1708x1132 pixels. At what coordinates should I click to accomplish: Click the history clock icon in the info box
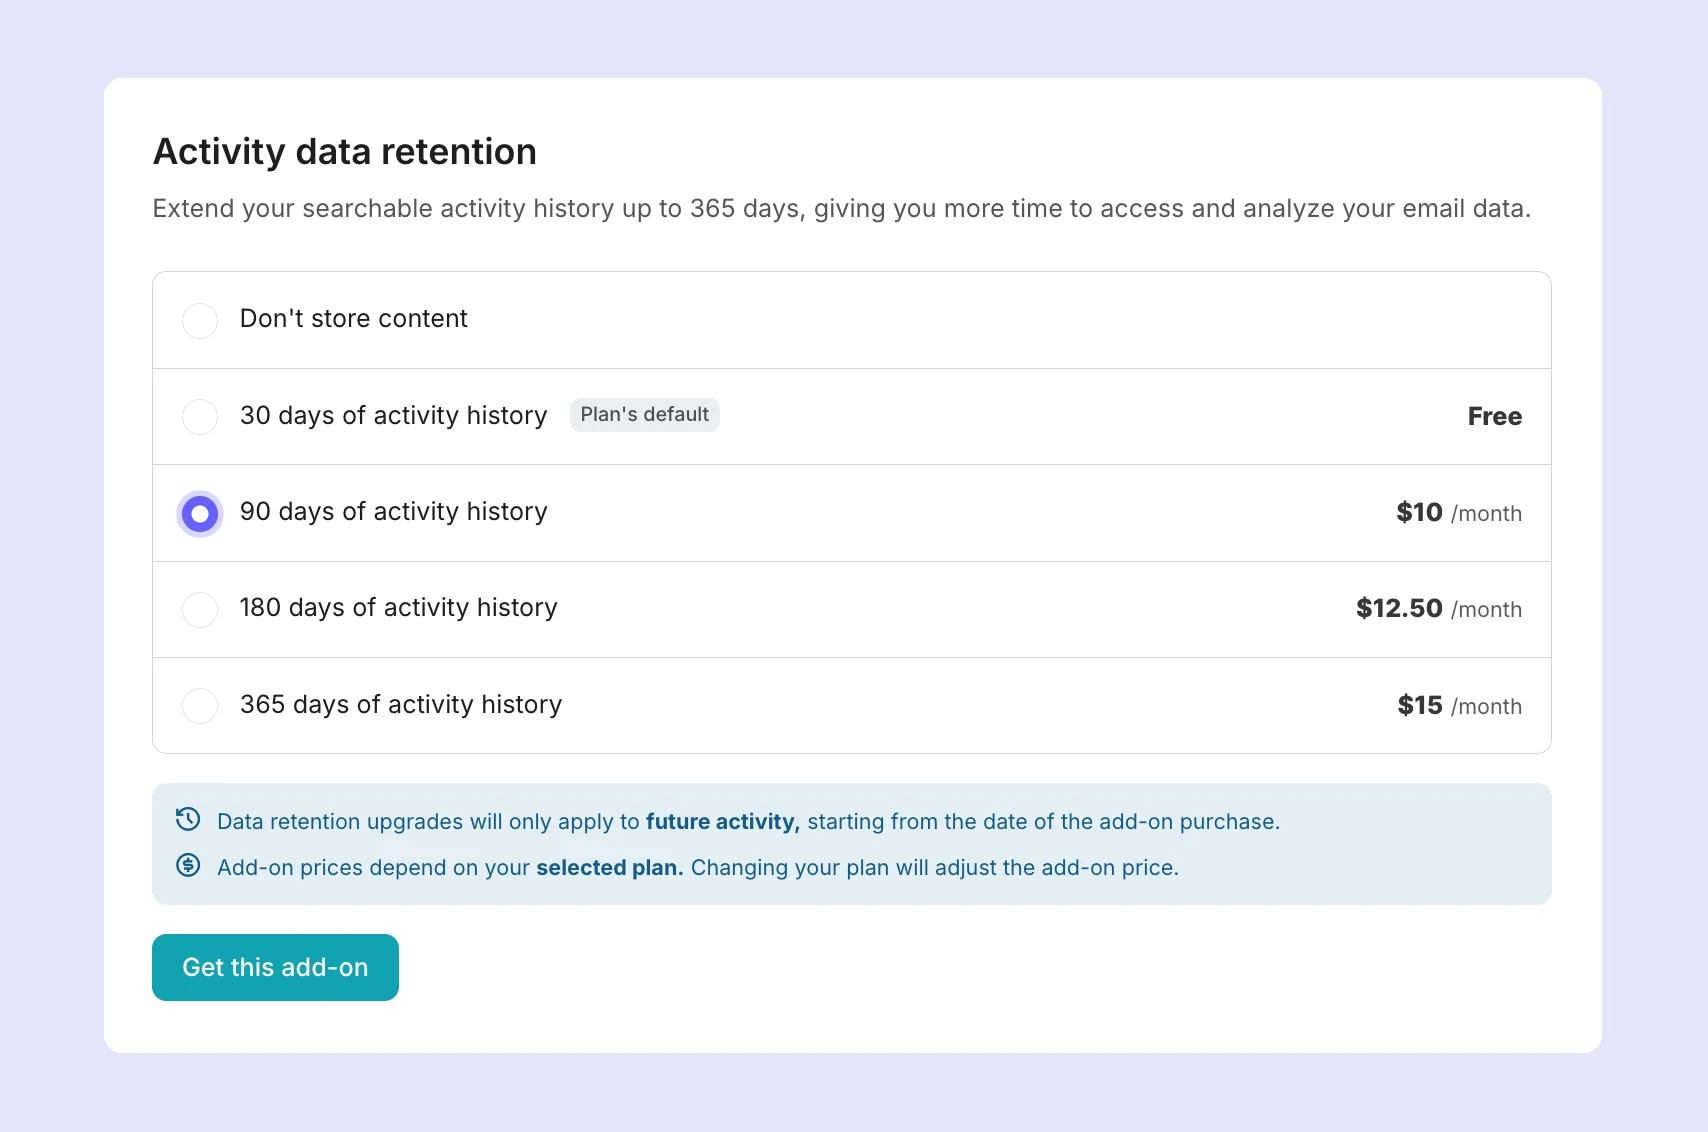click(189, 820)
